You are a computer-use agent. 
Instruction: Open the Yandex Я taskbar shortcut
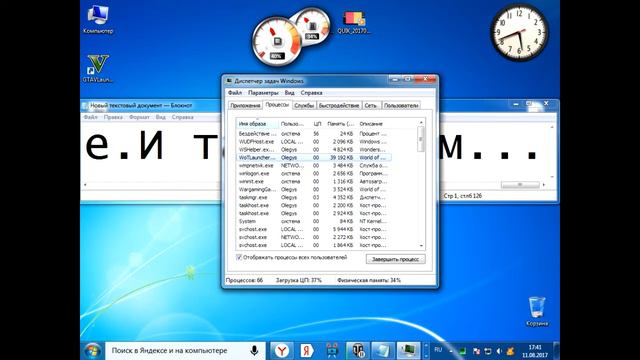tap(307, 351)
